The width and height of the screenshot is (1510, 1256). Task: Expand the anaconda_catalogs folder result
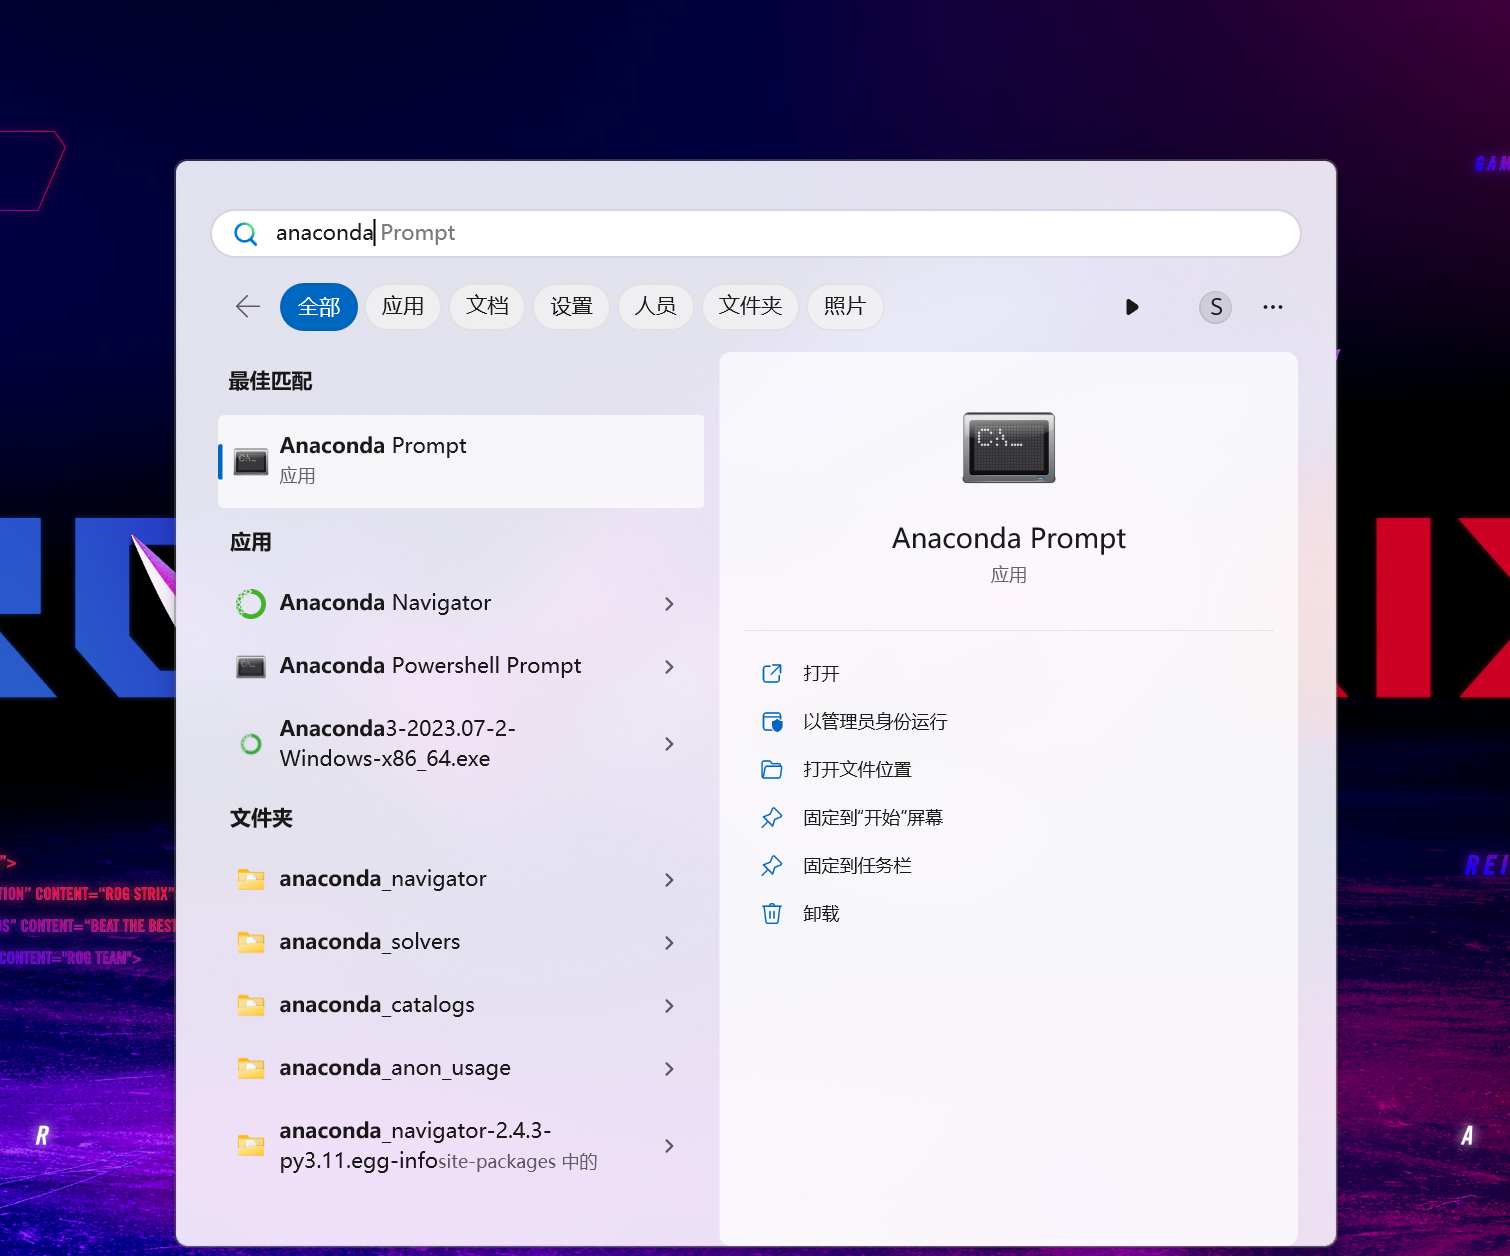pyautogui.click(x=668, y=1005)
